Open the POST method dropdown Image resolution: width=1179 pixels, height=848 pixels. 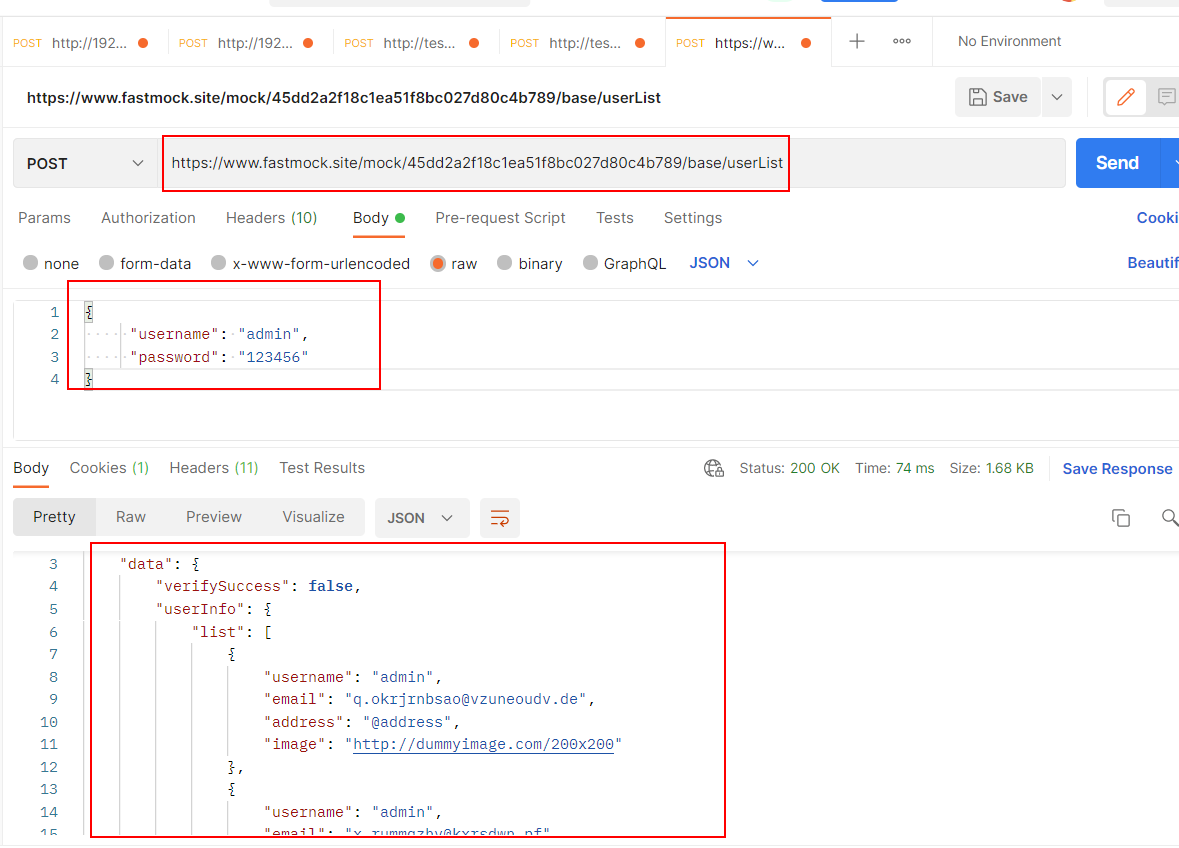click(85, 163)
